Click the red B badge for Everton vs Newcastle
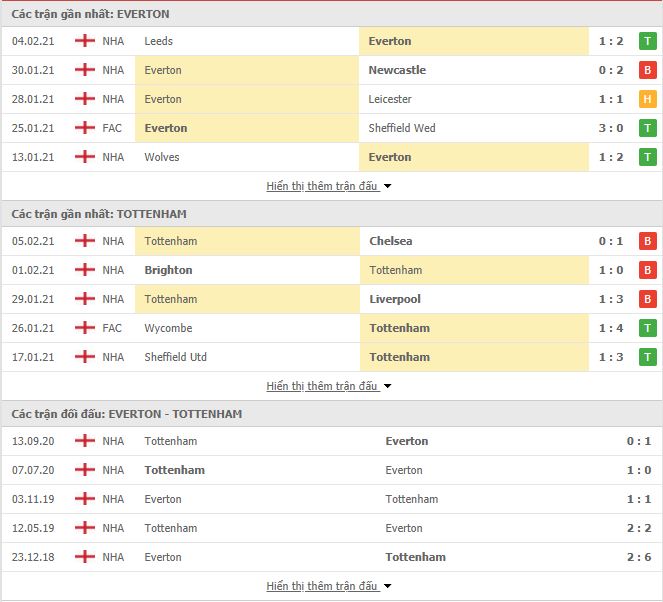663x602 pixels. point(647,70)
